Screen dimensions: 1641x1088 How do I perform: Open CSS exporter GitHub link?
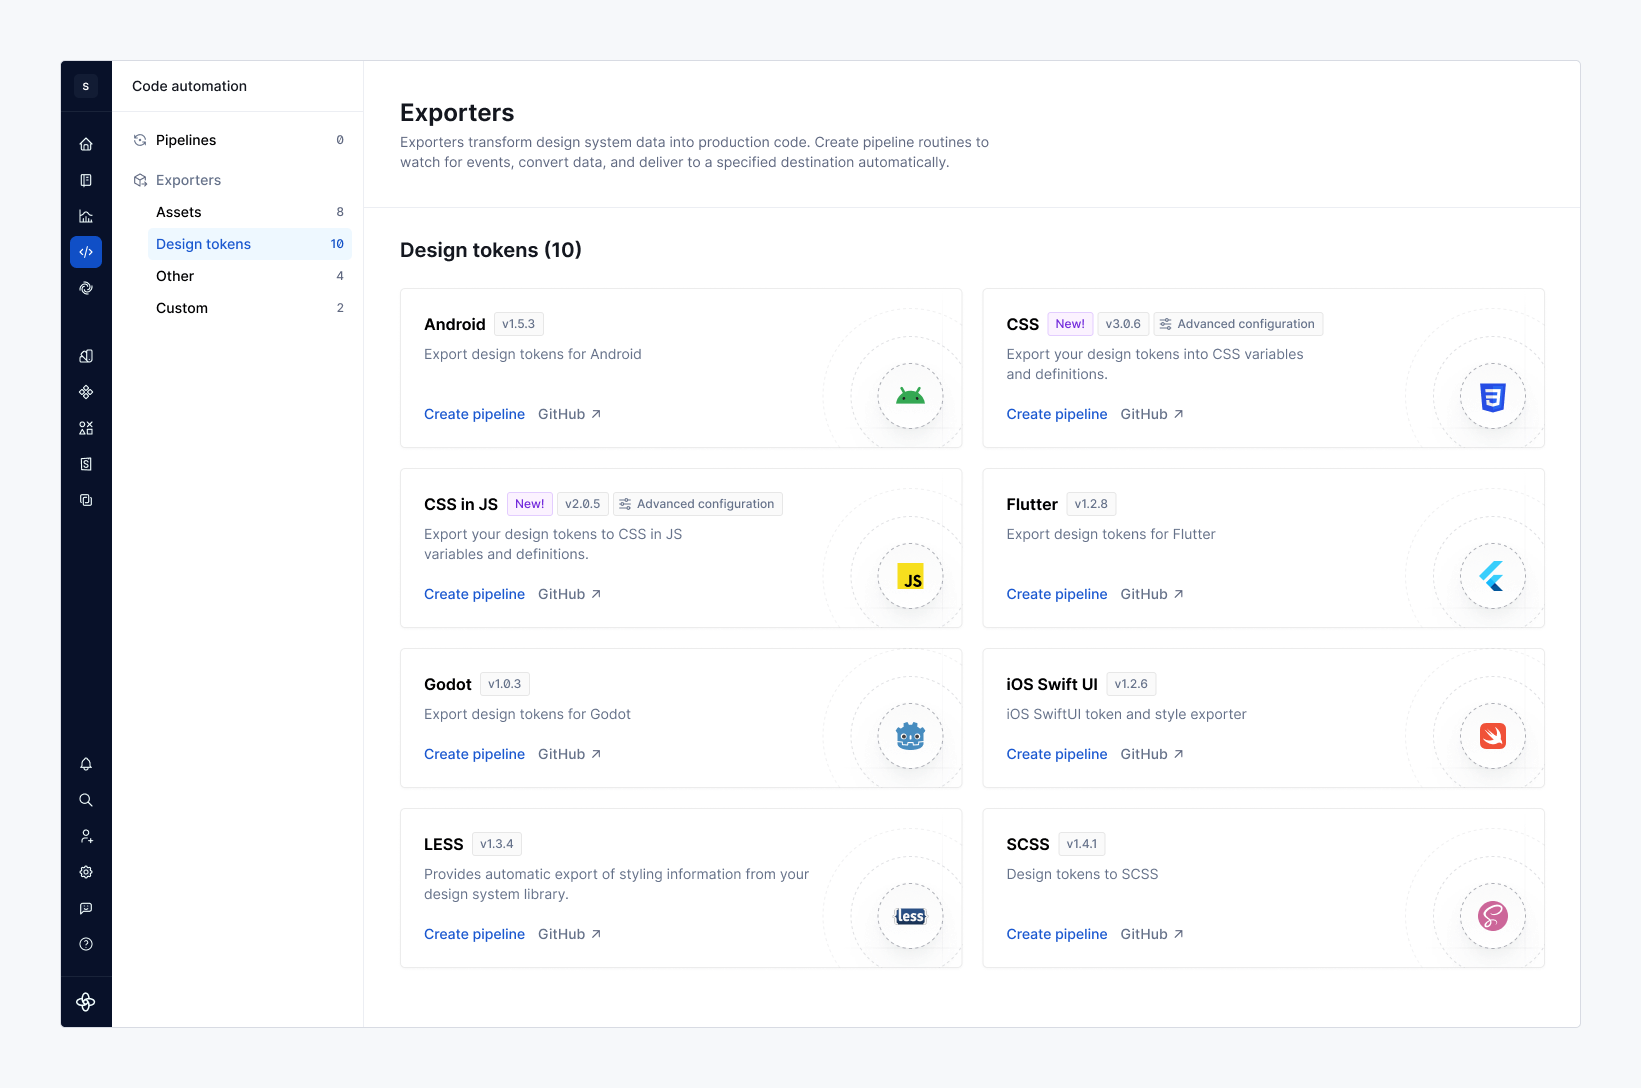pos(1152,414)
